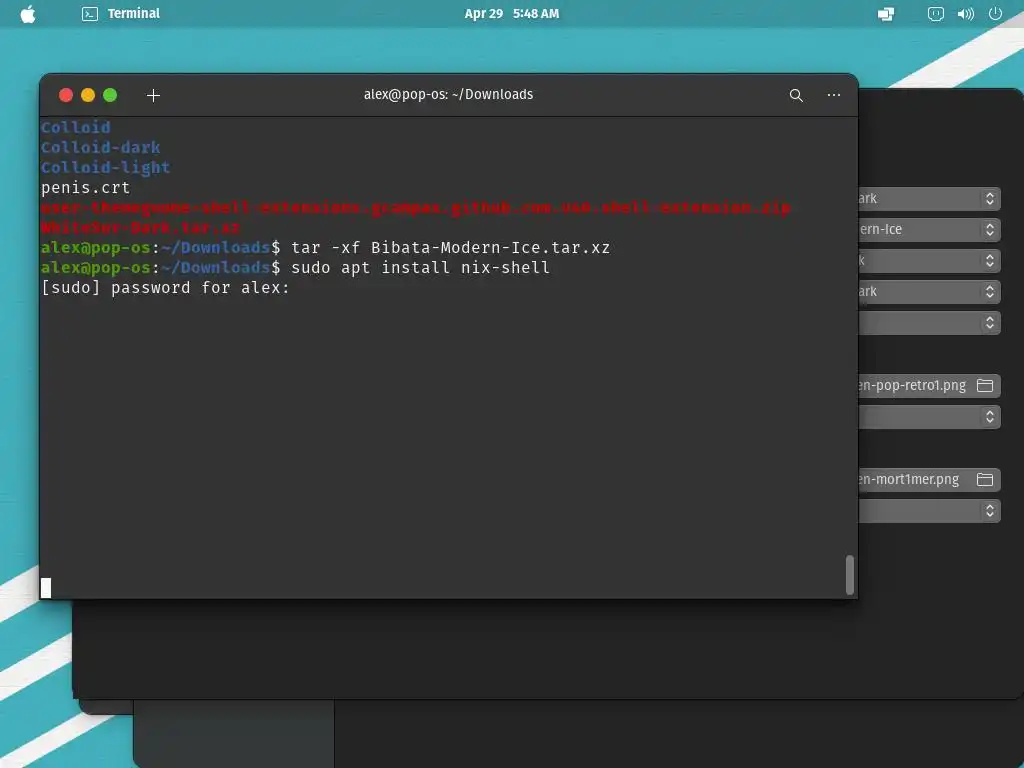This screenshot has width=1024, height=768.
Task: Open the dropdown below pop-retro1.png field
Action: (929, 417)
